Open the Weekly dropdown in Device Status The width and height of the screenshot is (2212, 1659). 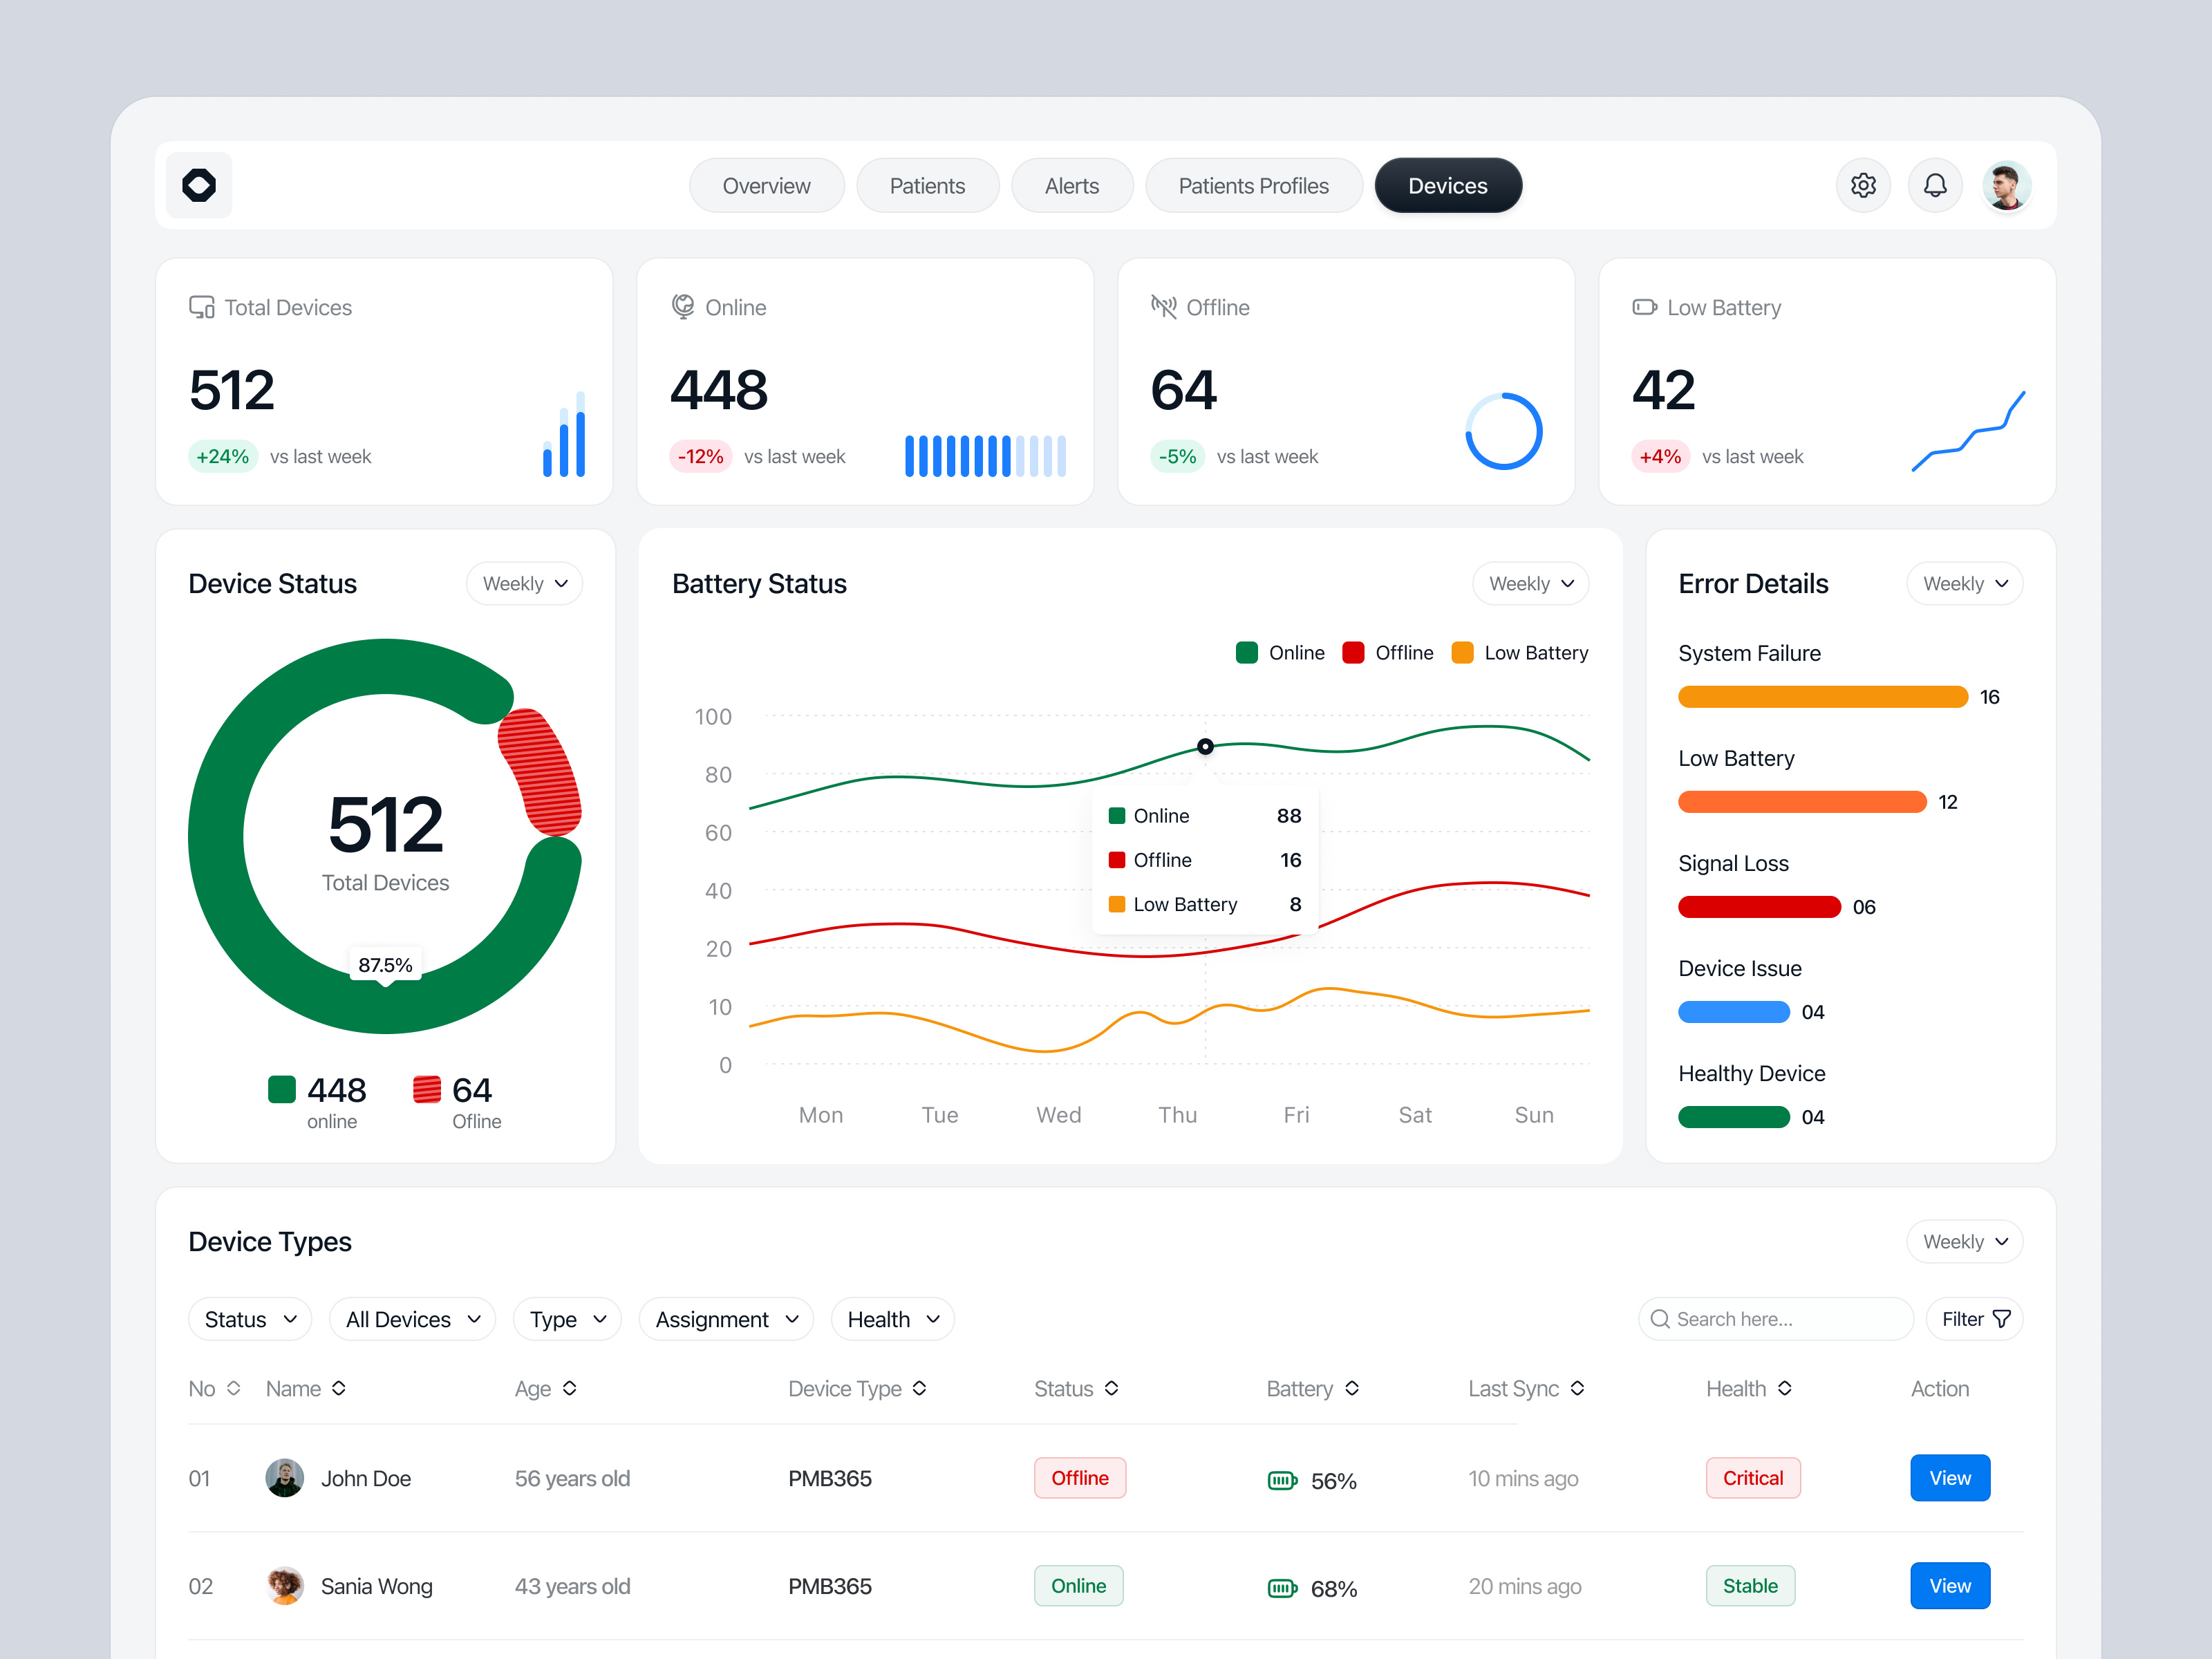(524, 583)
